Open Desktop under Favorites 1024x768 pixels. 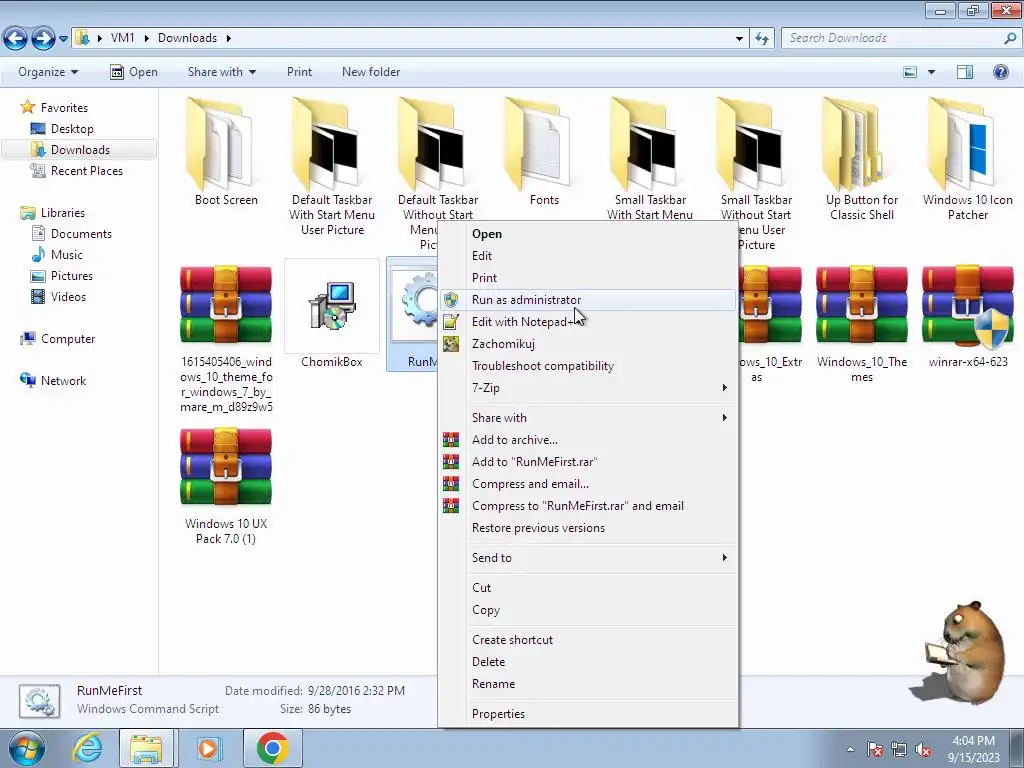[x=62, y=129]
